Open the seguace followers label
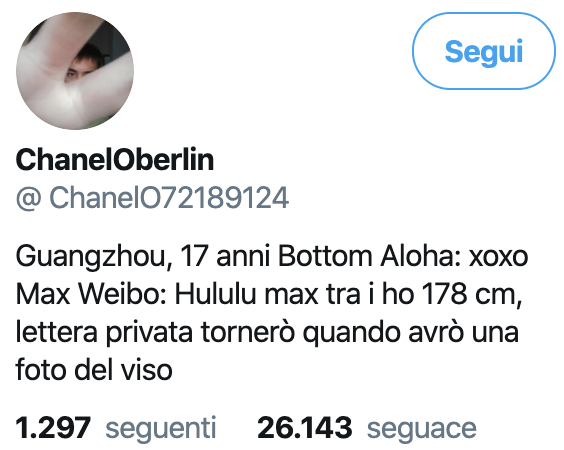This screenshot has width=564, height=450. [422, 429]
